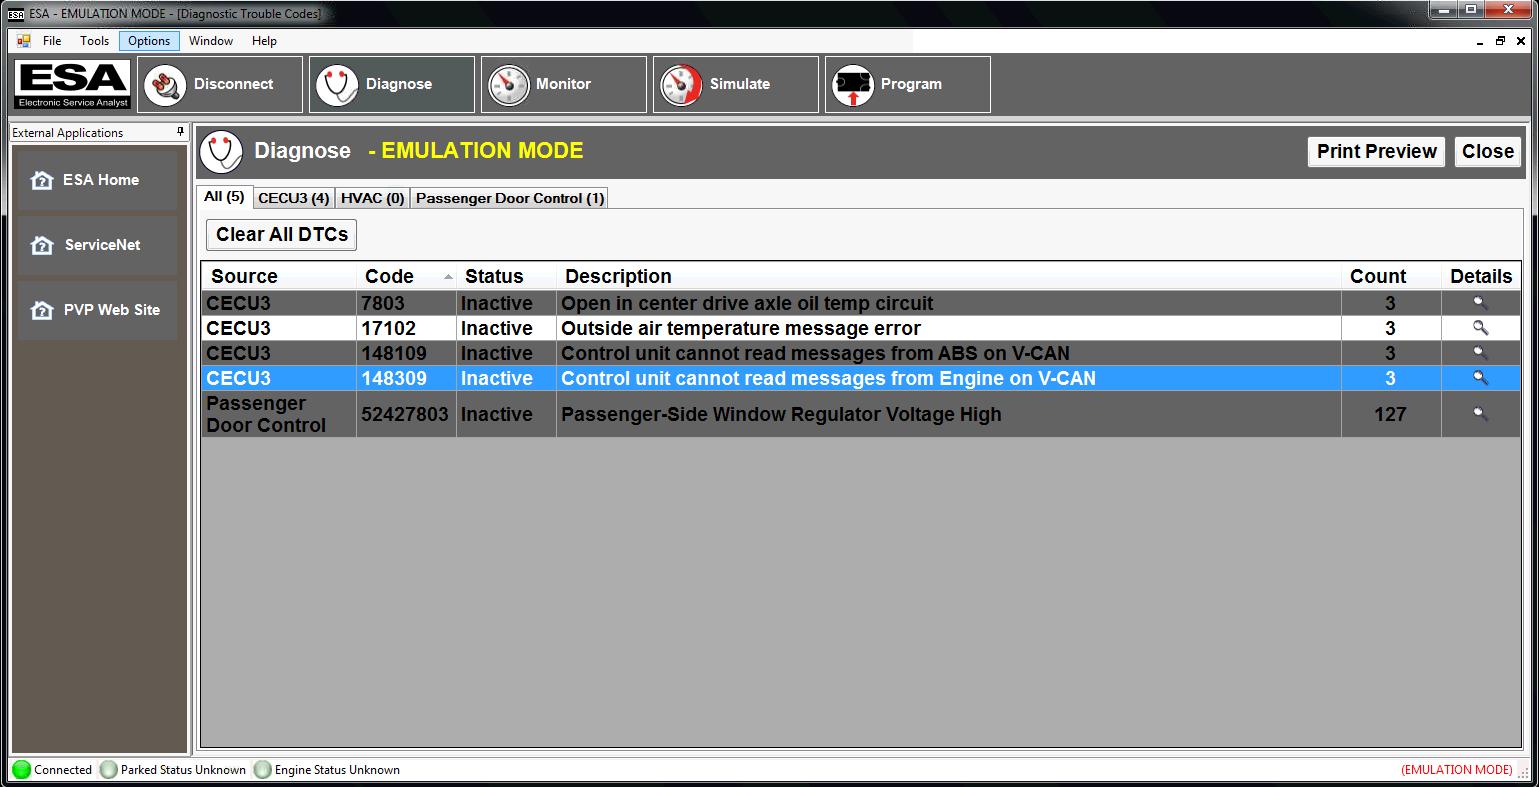Screen dimensions: 1539x787
Task: Switch to the HVAC (0) tab
Action: tap(372, 198)
